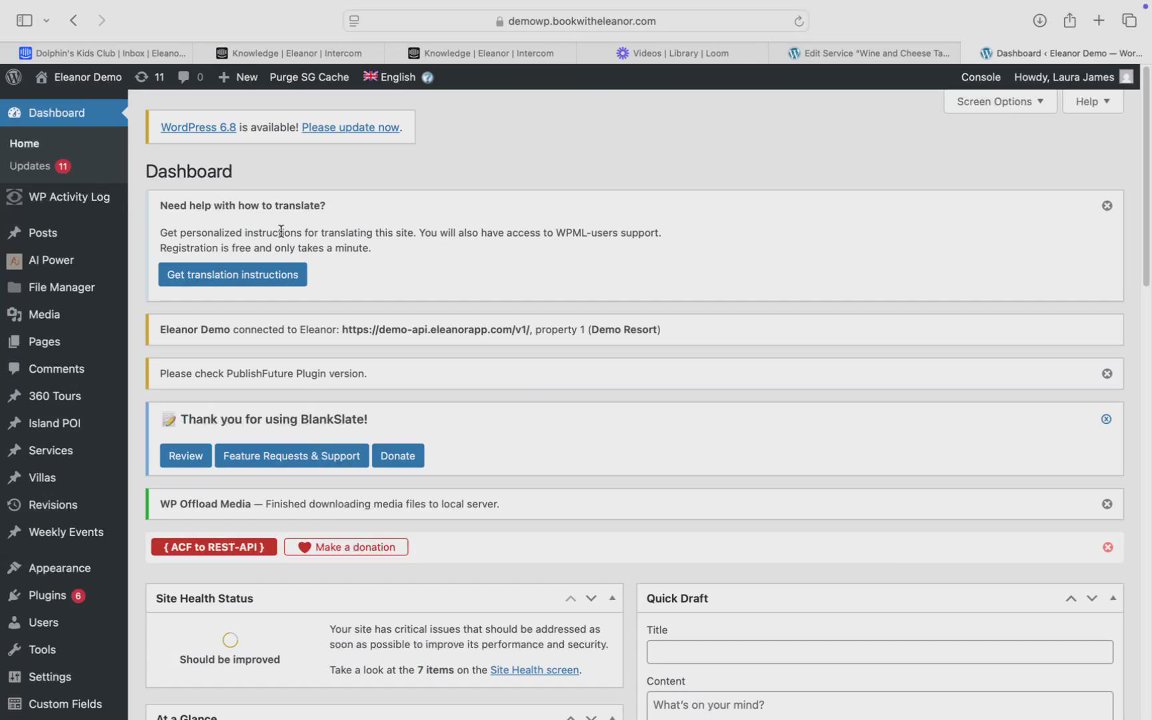Open Updates submenu under Dashboard

(40, 166)
